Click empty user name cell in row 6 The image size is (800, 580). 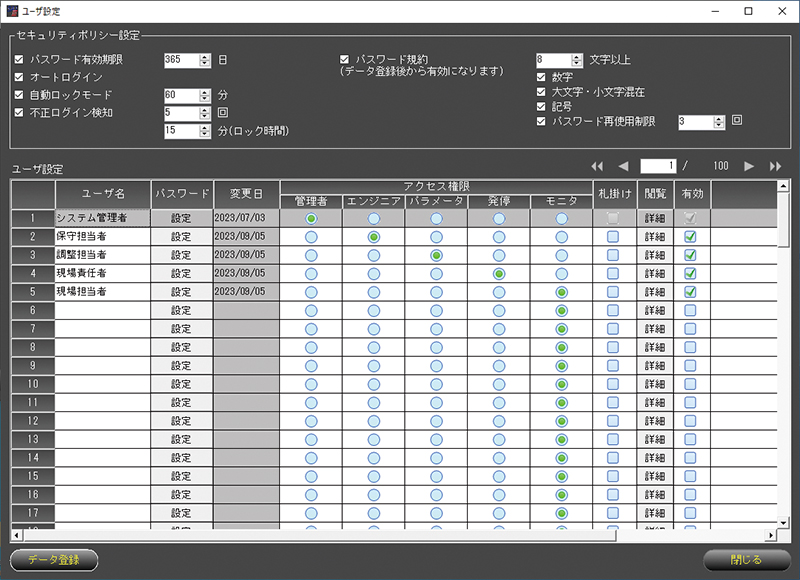click(x=103, y=310)
